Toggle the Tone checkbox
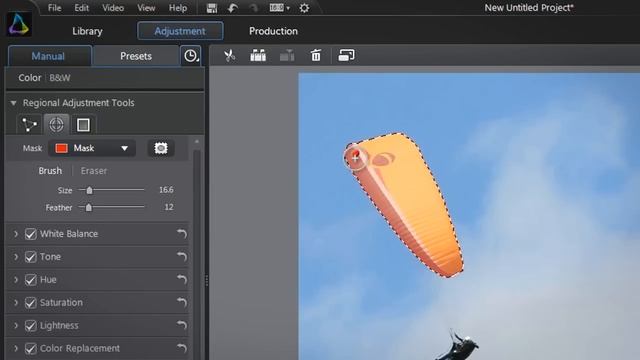The width and height of the screenshot is (640, 360). click(31, 257)
